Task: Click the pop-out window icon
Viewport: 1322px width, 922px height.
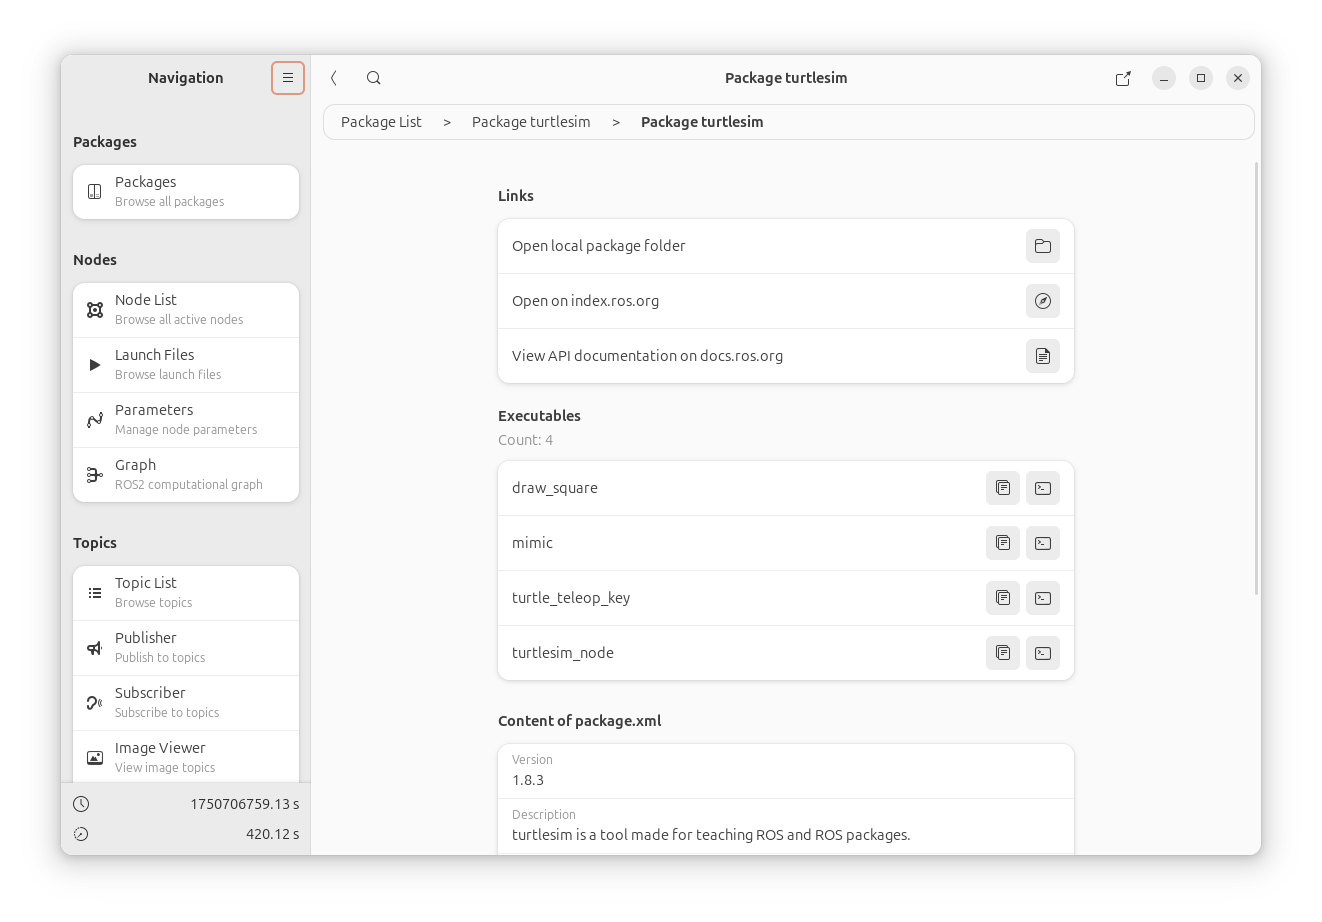Action: tap(1123, 78)
